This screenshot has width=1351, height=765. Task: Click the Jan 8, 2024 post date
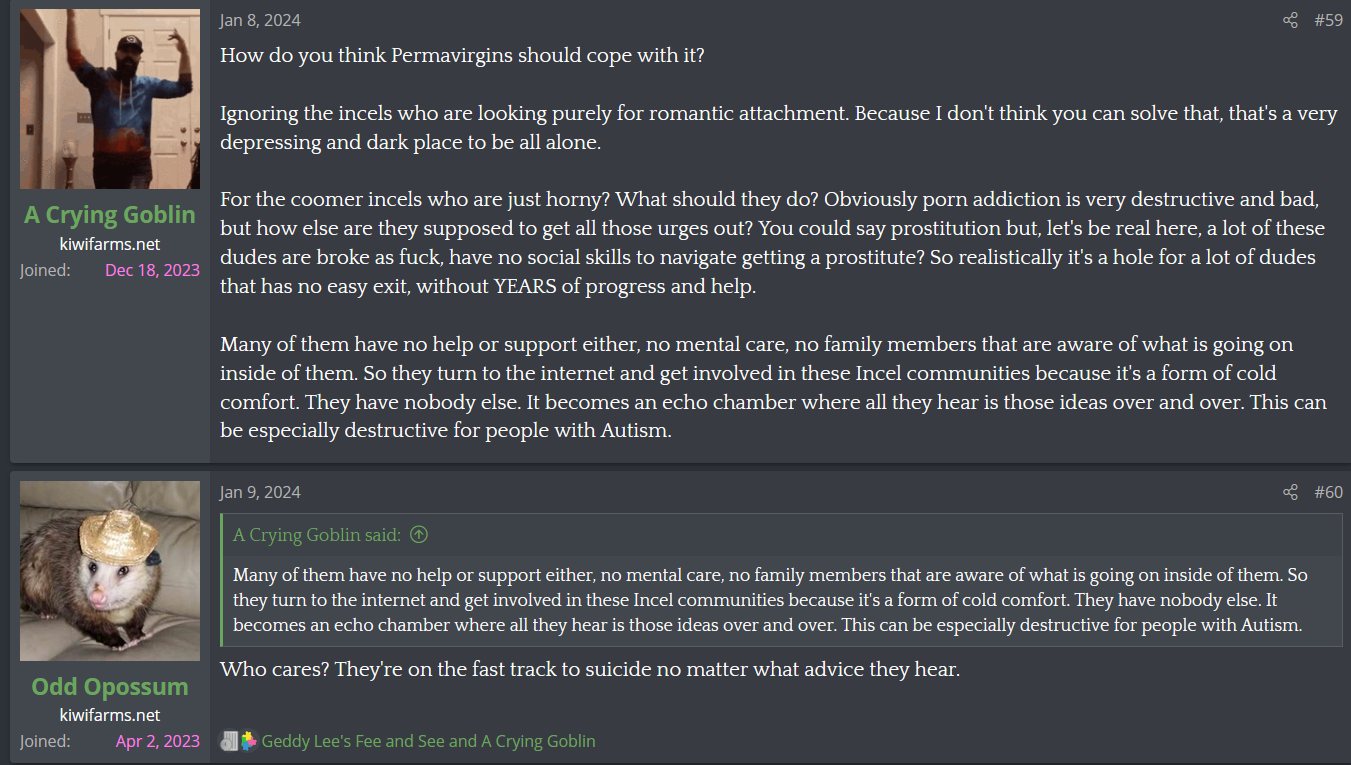260,20
